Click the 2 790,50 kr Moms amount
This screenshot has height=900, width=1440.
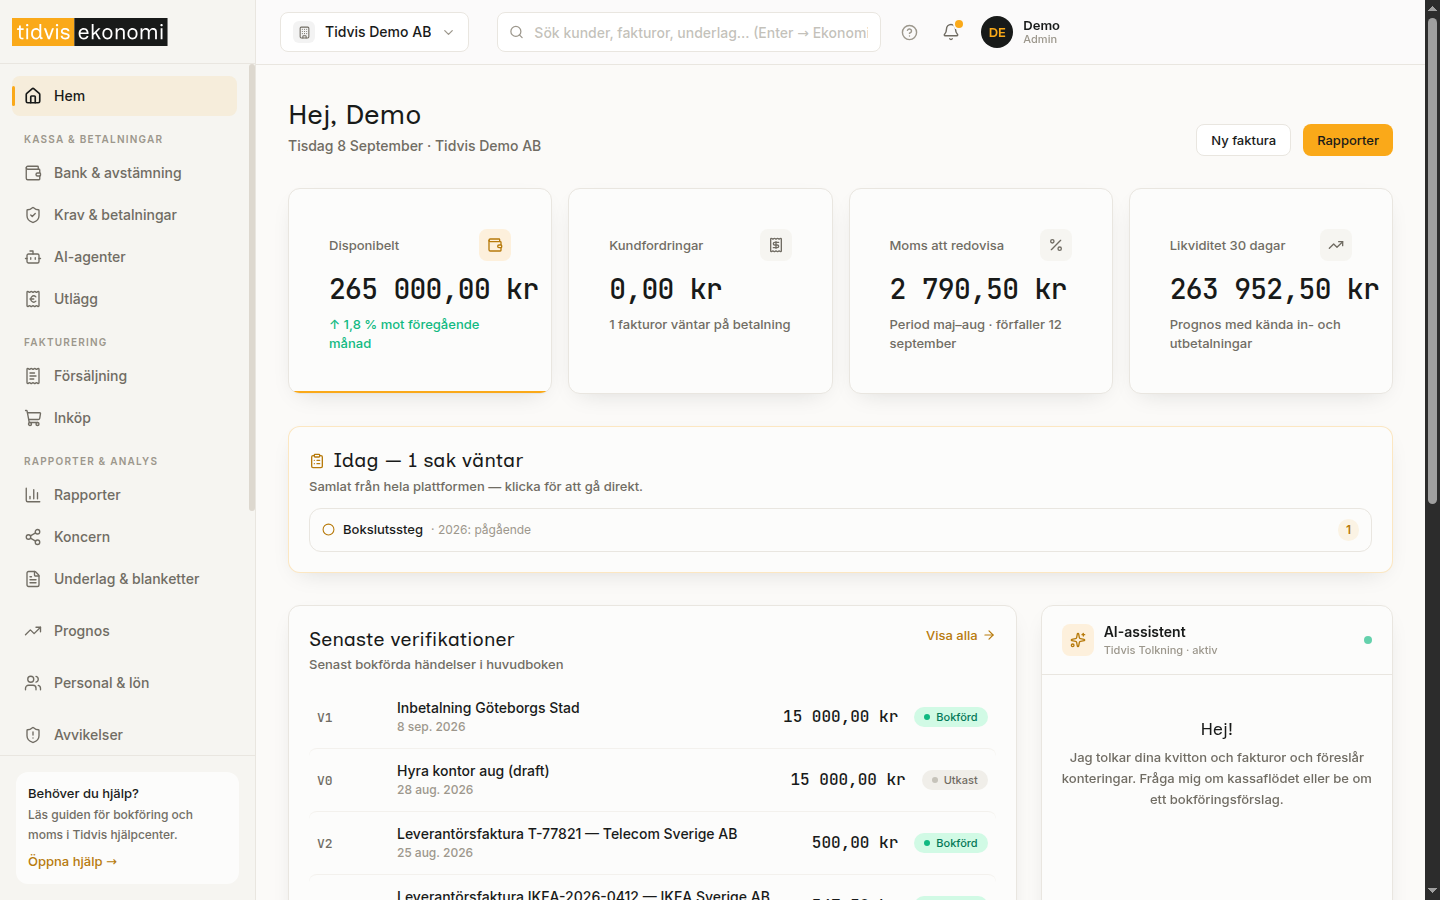pyautogui.click(x=978, y=290)
